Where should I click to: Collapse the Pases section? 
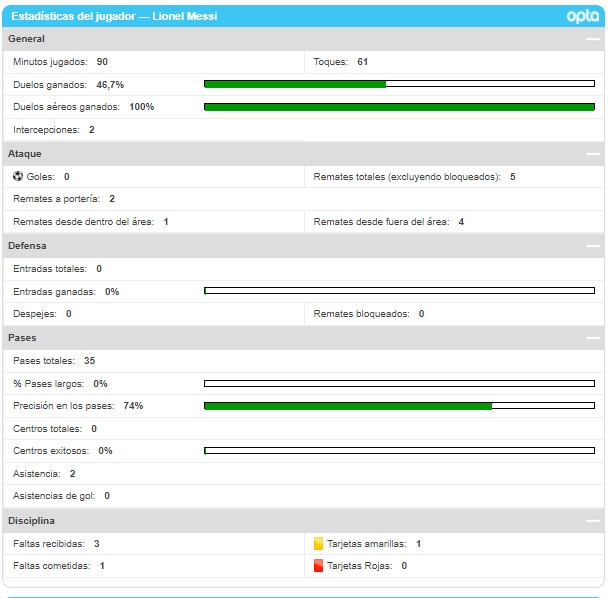[x=592, y=338]
